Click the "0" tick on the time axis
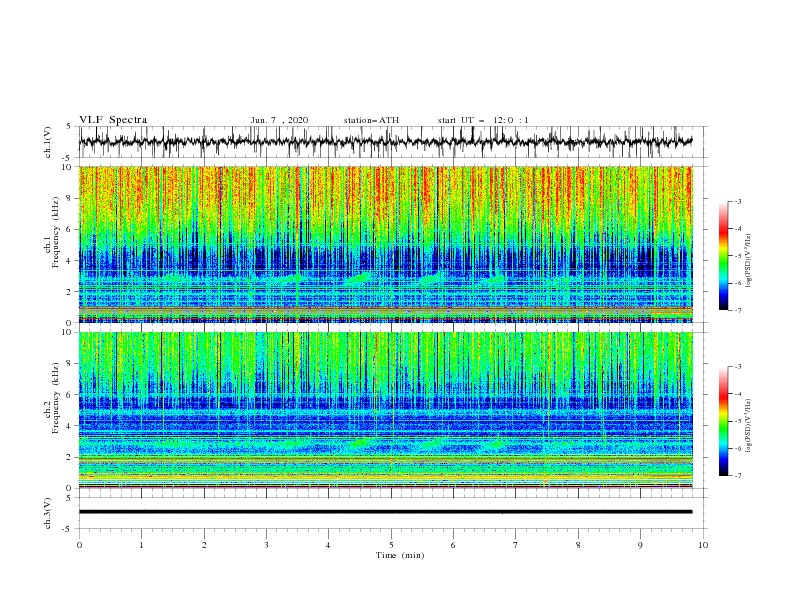 [x=79, y=545]
